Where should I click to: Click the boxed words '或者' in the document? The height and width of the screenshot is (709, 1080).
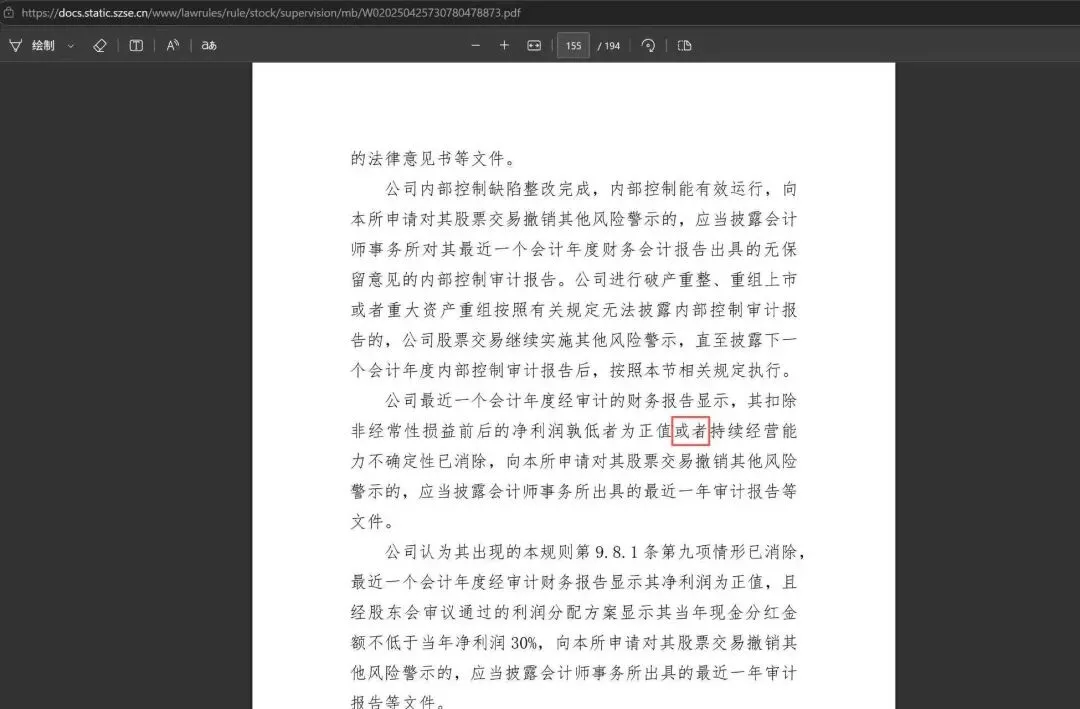pos(691,431)
